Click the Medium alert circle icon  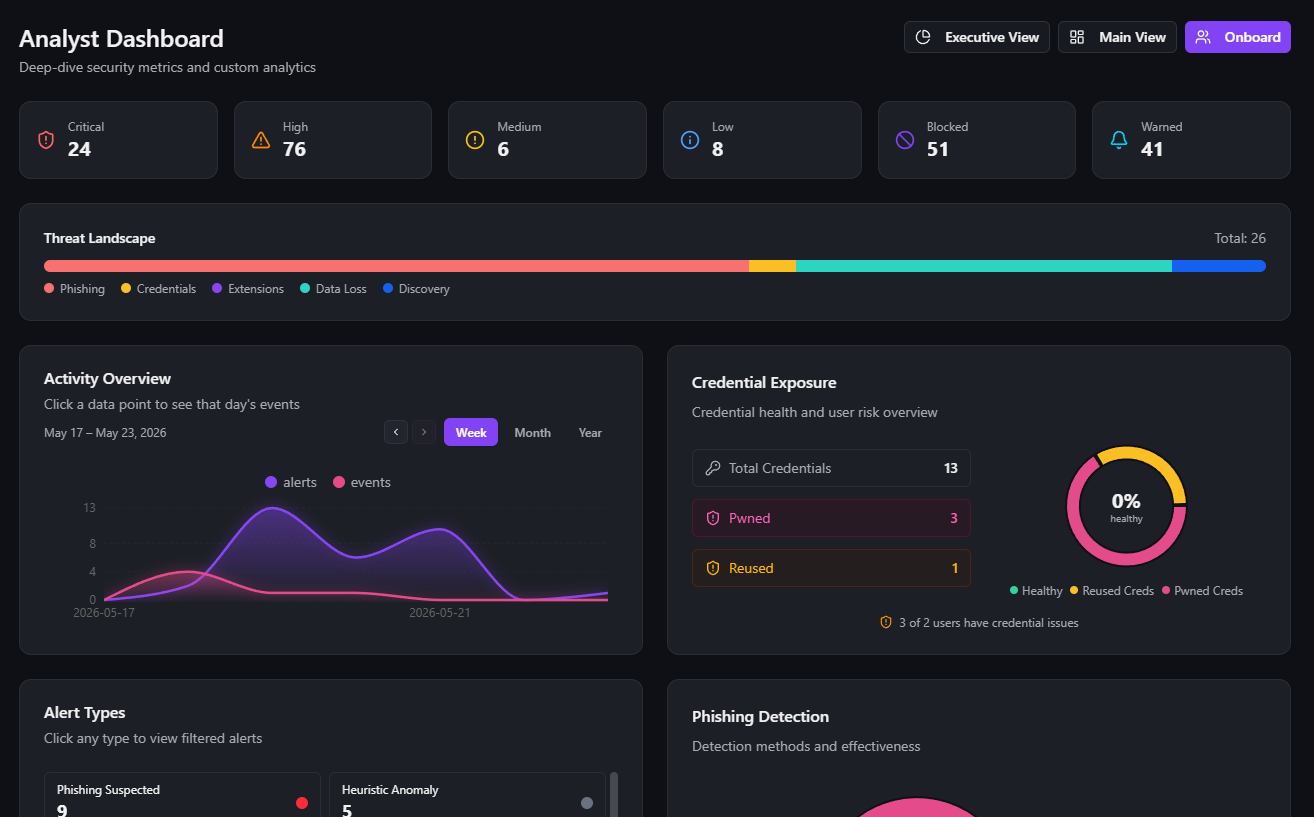pyautogui.click(x=475, y=140)
